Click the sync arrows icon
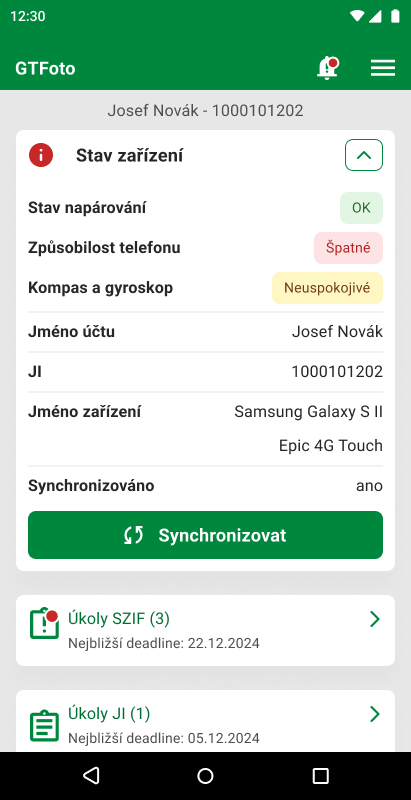Screen dimensions: 411x800 click(134, 535)
